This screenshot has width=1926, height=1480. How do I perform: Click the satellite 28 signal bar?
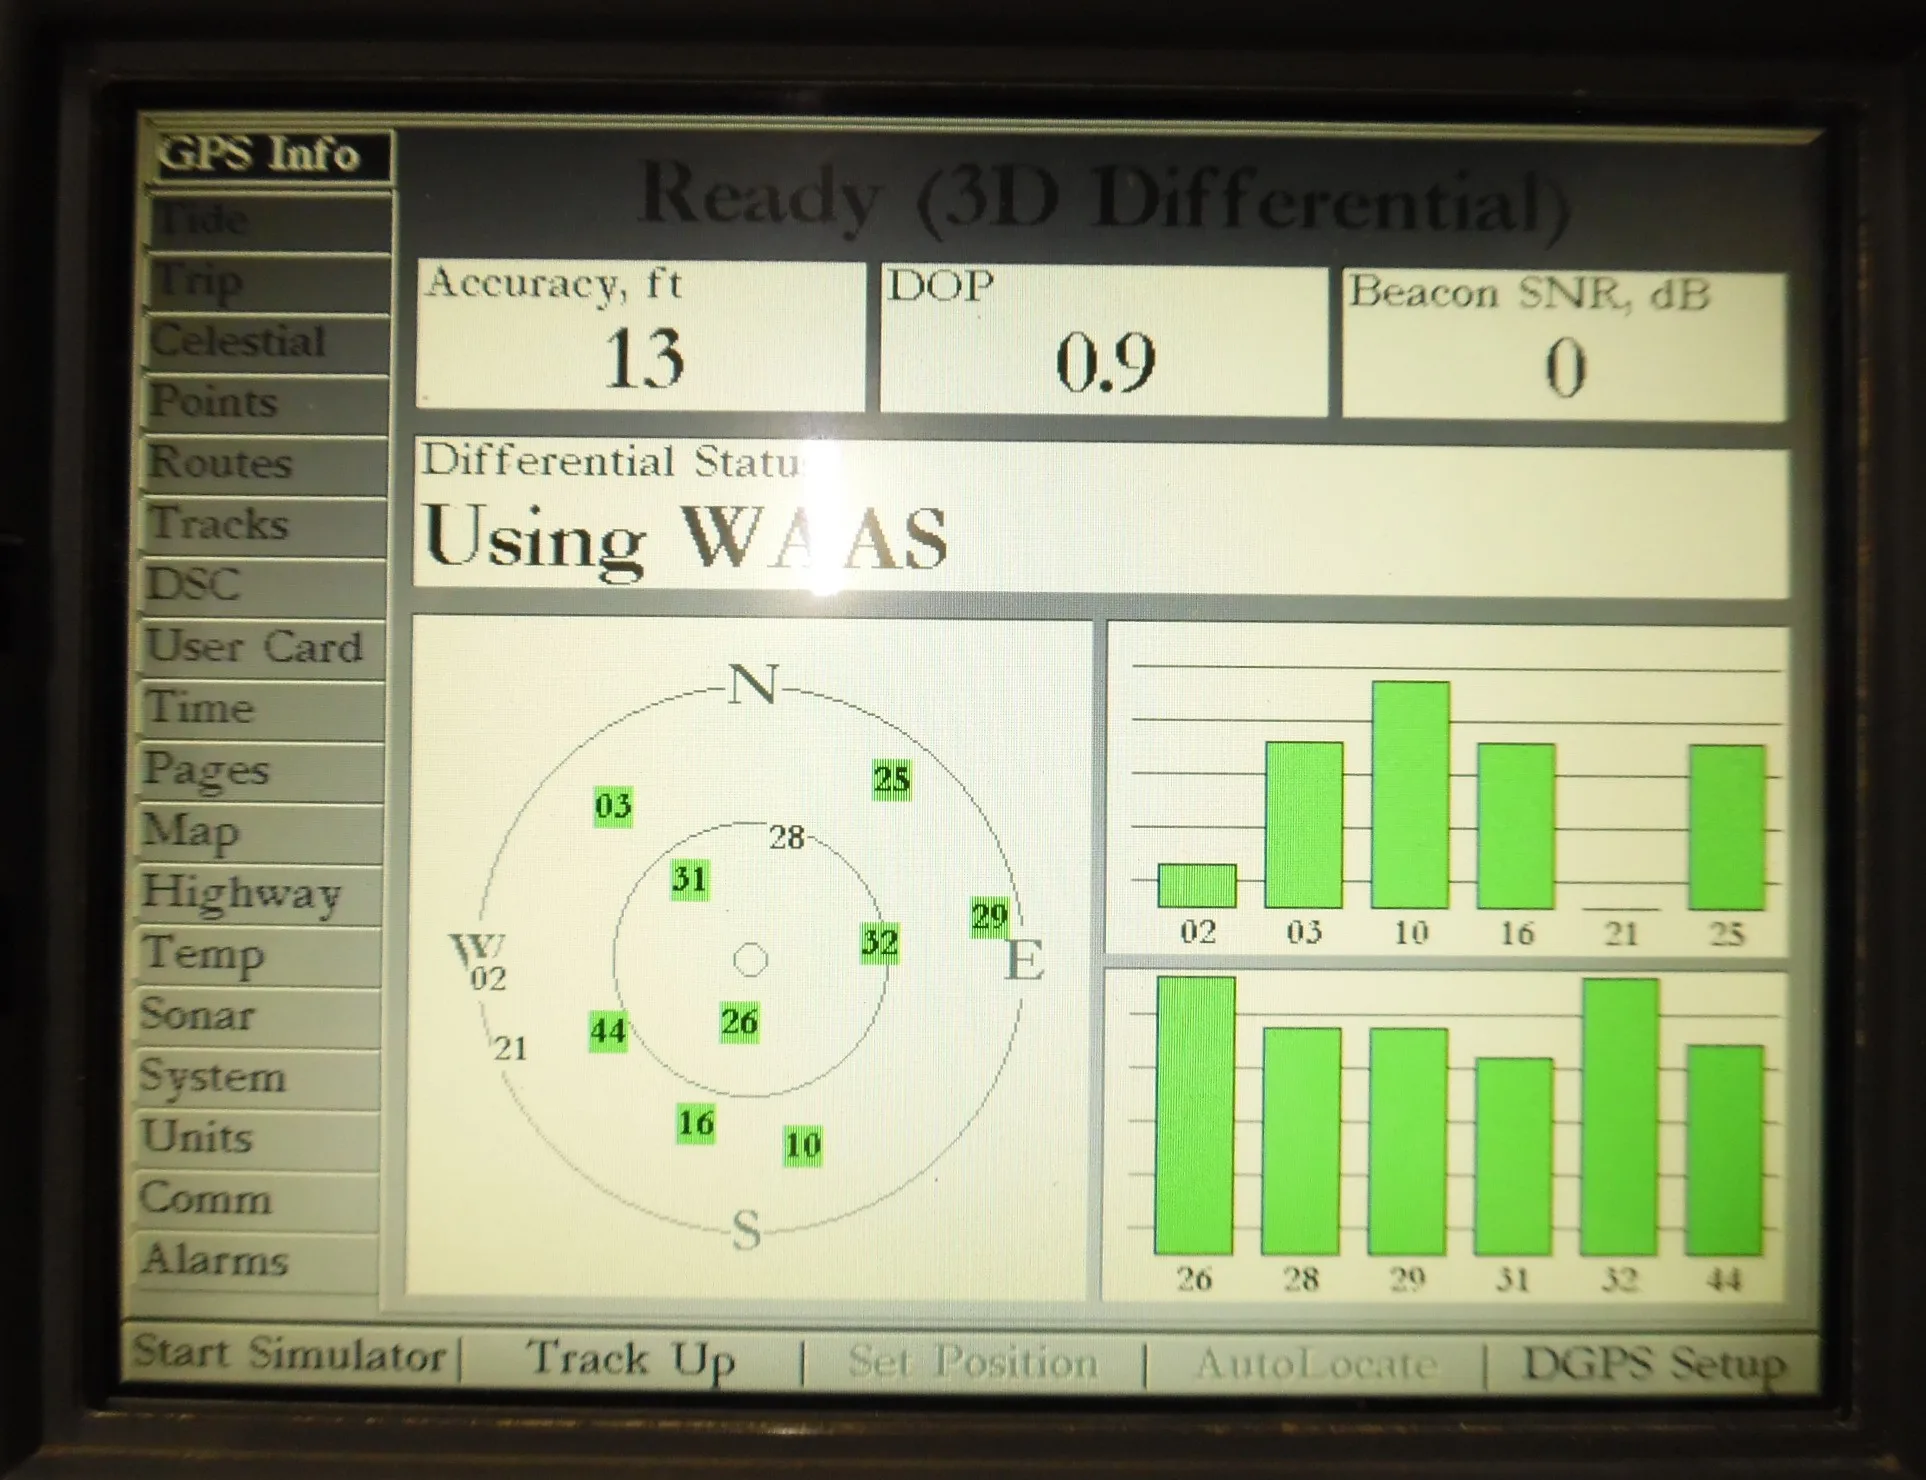[x=1301, y=1141]
